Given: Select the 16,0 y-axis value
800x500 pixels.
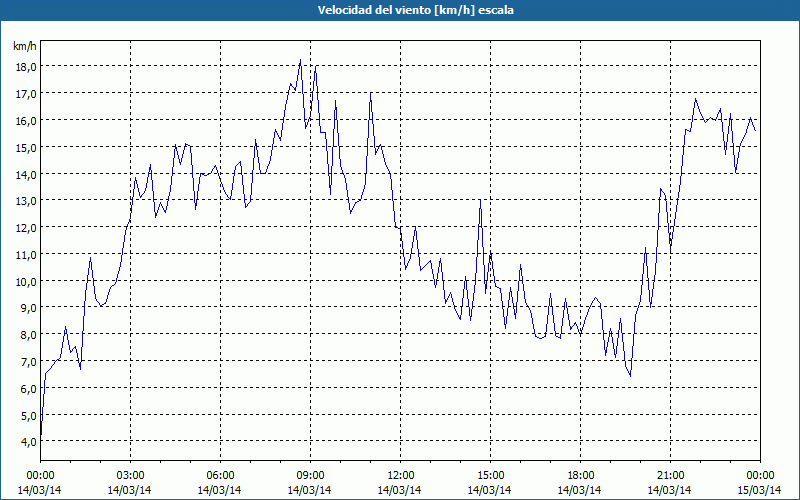Looking at the screenshot, I should (x=26, y=121).
